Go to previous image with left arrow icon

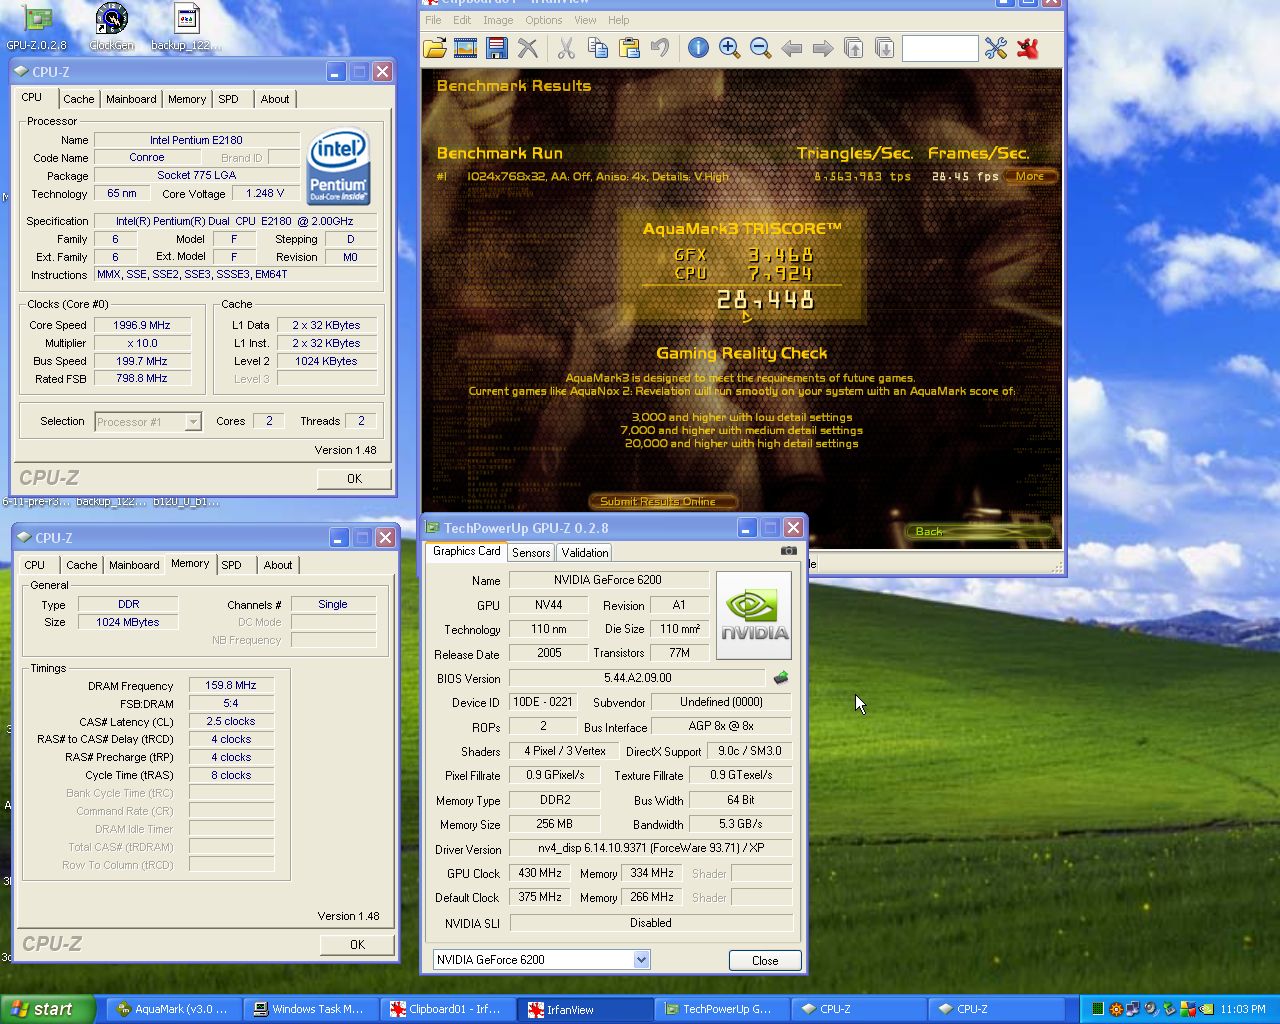point(792,48)
